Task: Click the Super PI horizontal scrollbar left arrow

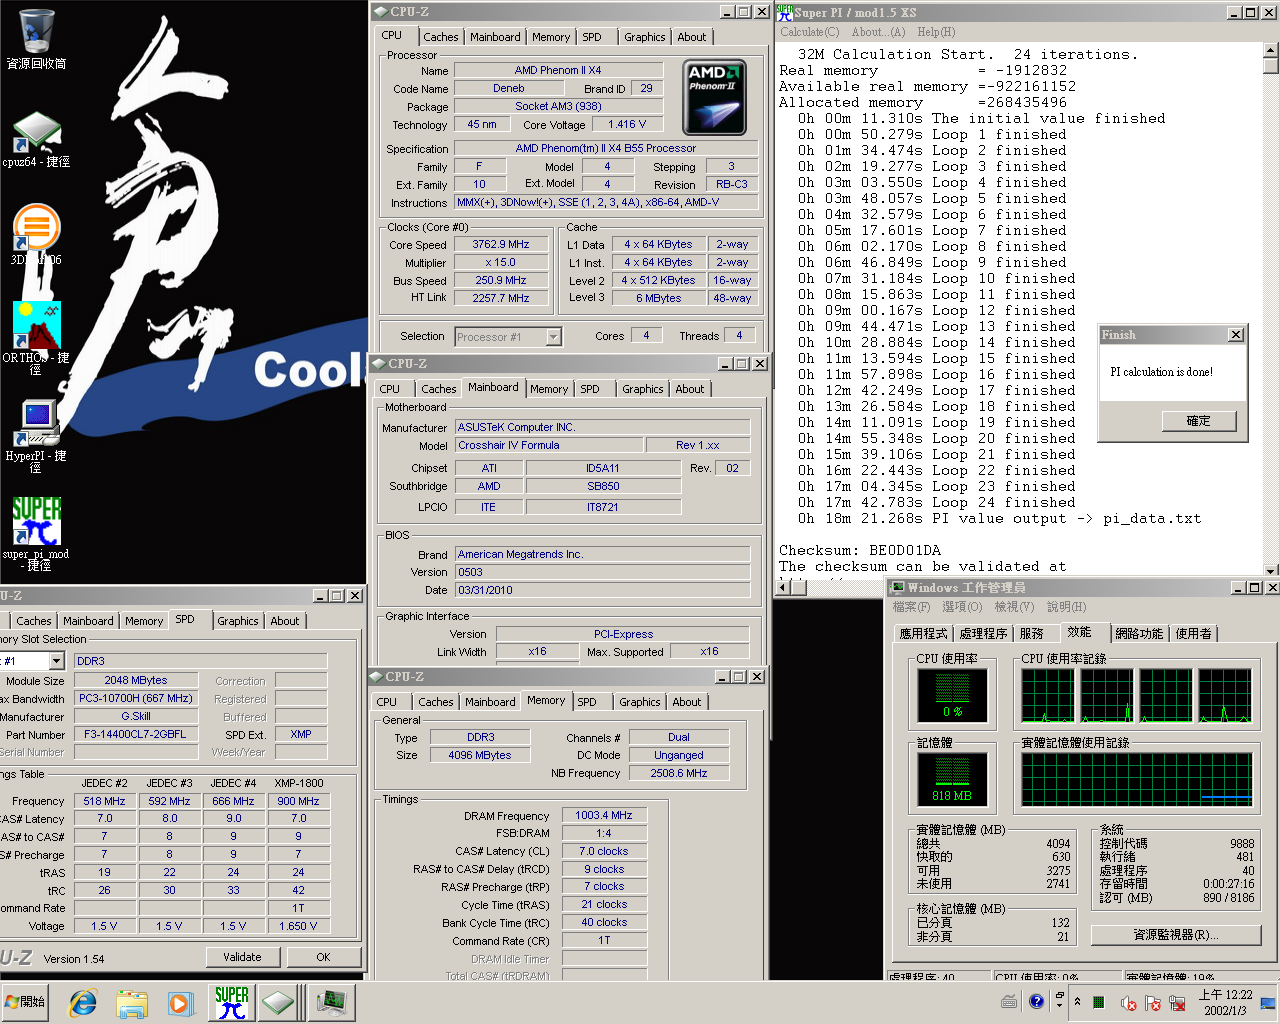Action: 783,587
